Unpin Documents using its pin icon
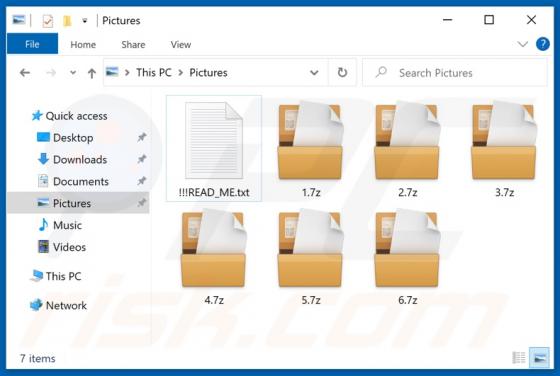The height and width of the screenshot is (376, 560). point(142,181)
